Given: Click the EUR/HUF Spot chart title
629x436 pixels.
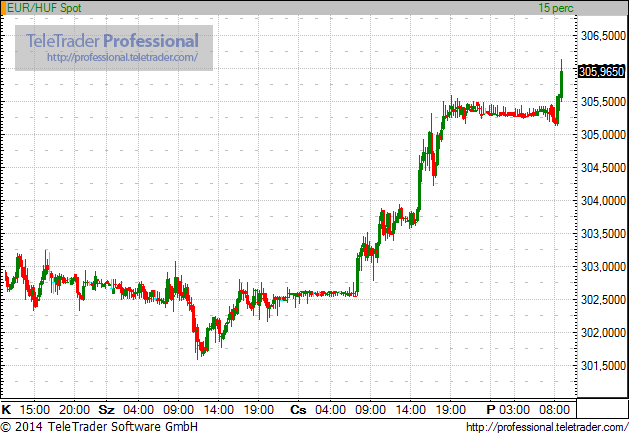Looking at the screenshot, I should click(x=41, y=7).
